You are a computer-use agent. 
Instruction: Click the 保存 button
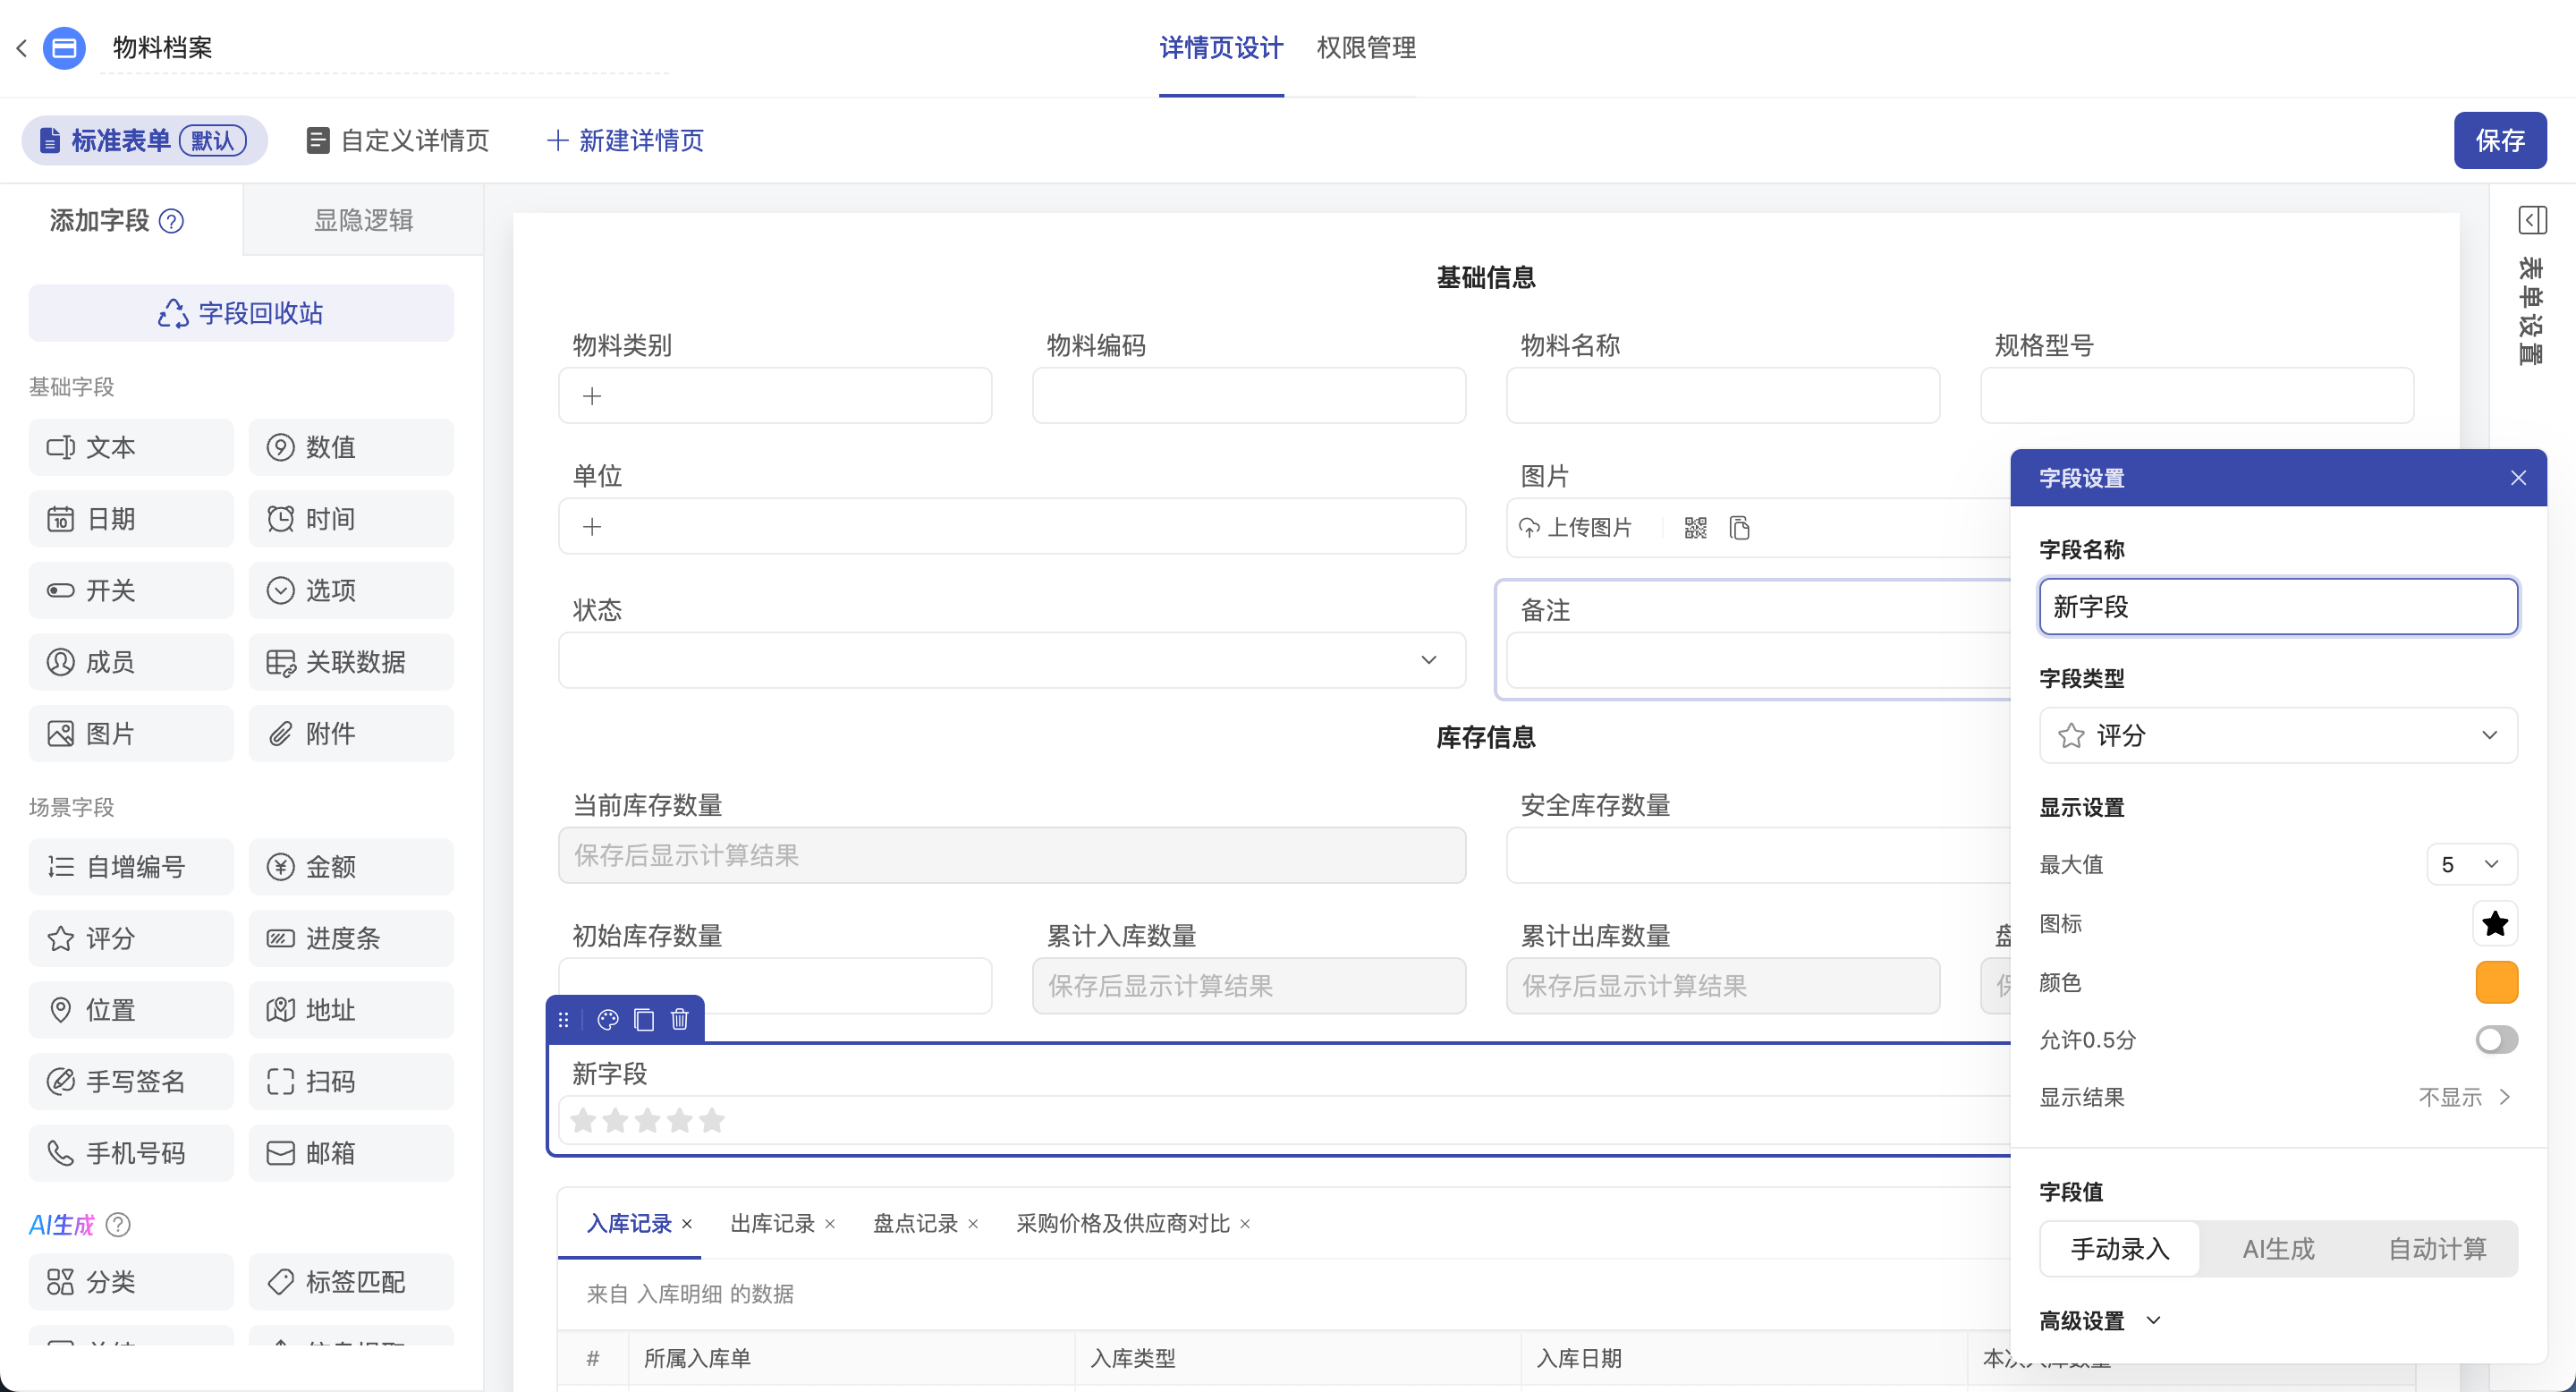(x=2499, y=140)
